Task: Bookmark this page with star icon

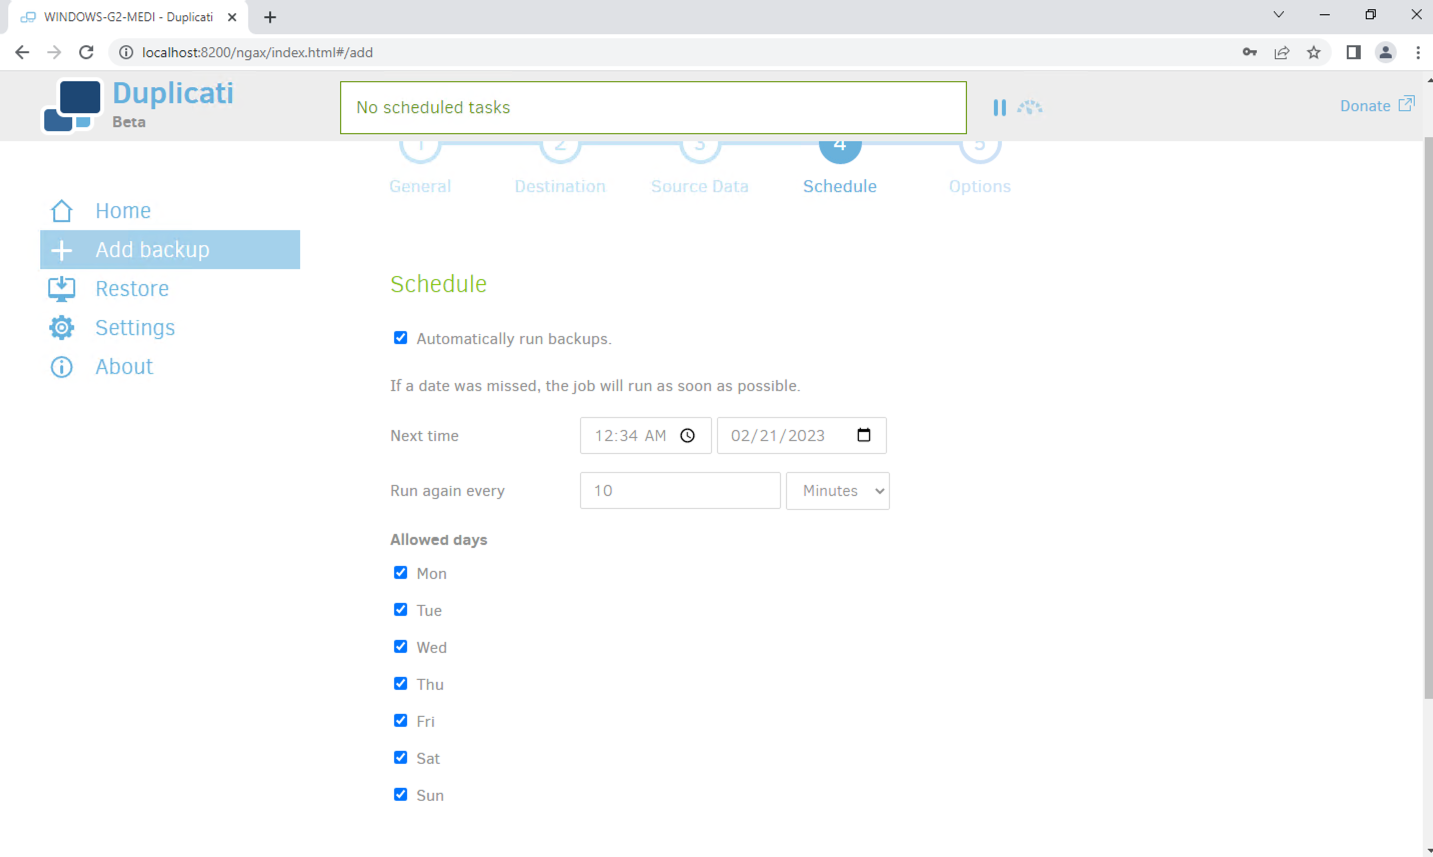Action: 1314,52
